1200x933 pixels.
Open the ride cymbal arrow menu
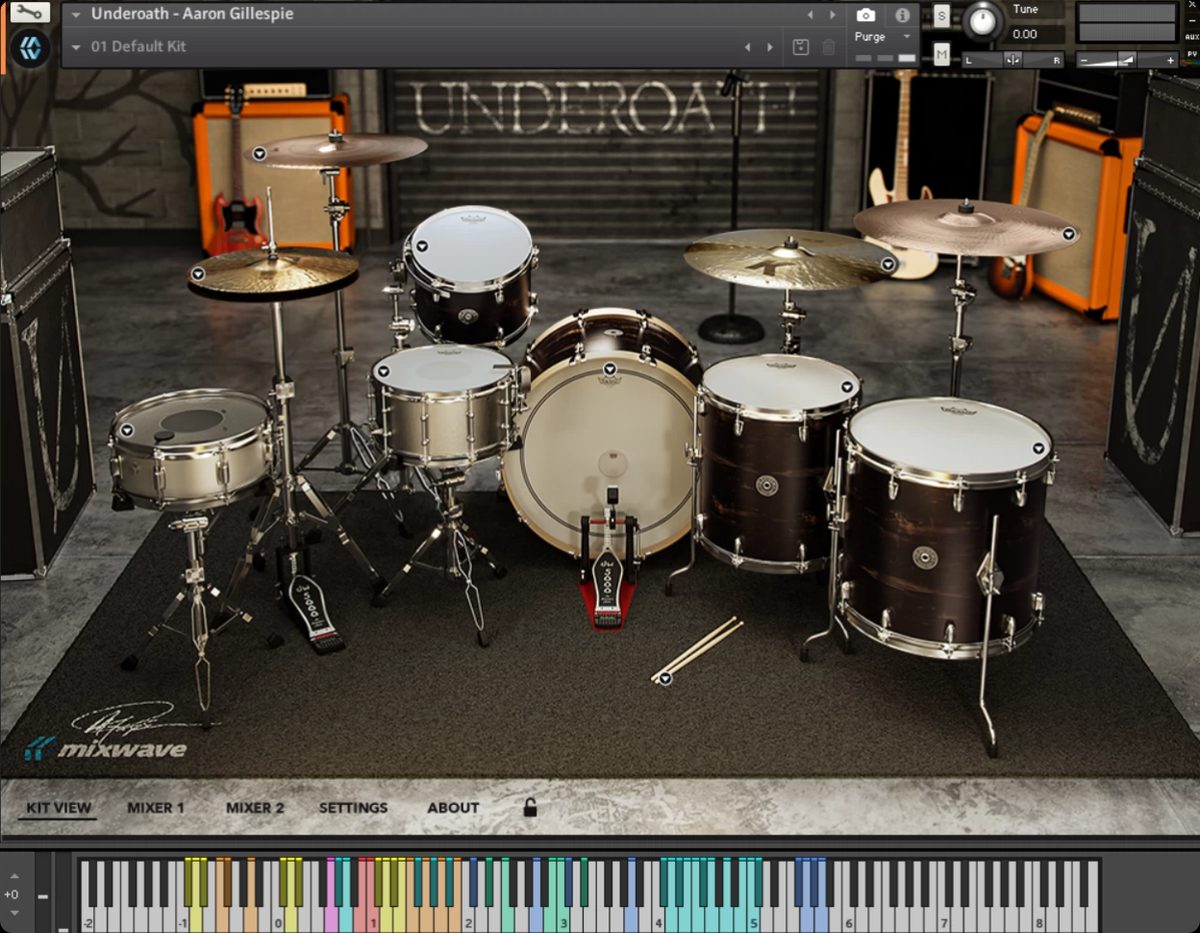[887, 264]
